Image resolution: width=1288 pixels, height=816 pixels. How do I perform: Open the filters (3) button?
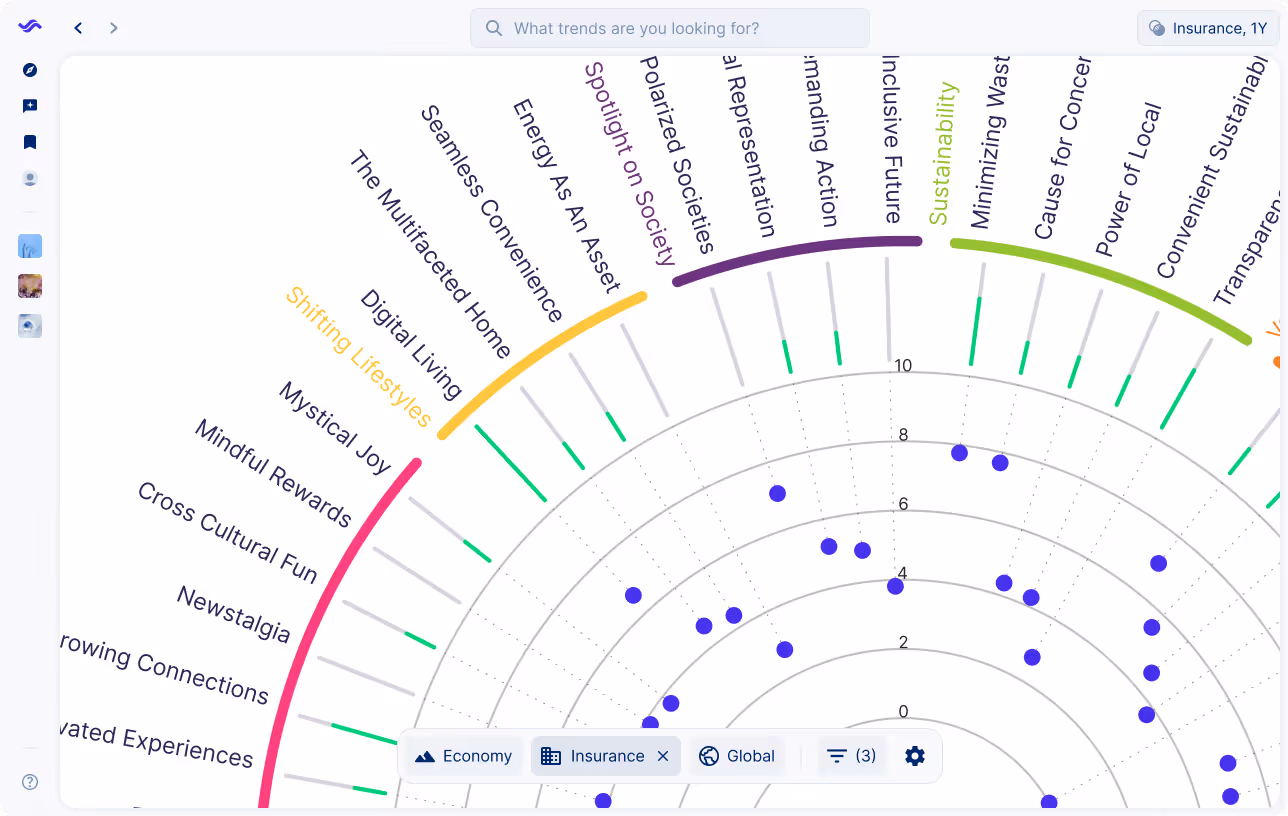pyautogui.click(x=852, y=756)
